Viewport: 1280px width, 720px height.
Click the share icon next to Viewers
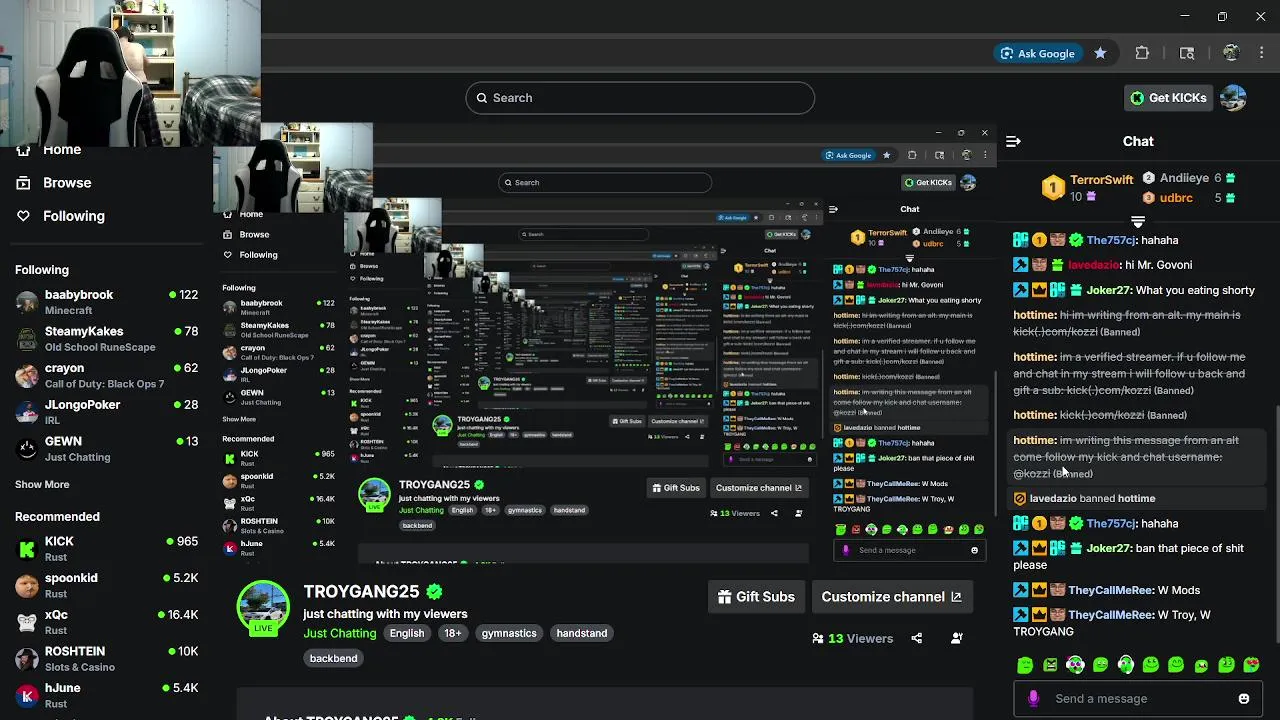click(x=916, y=638)
